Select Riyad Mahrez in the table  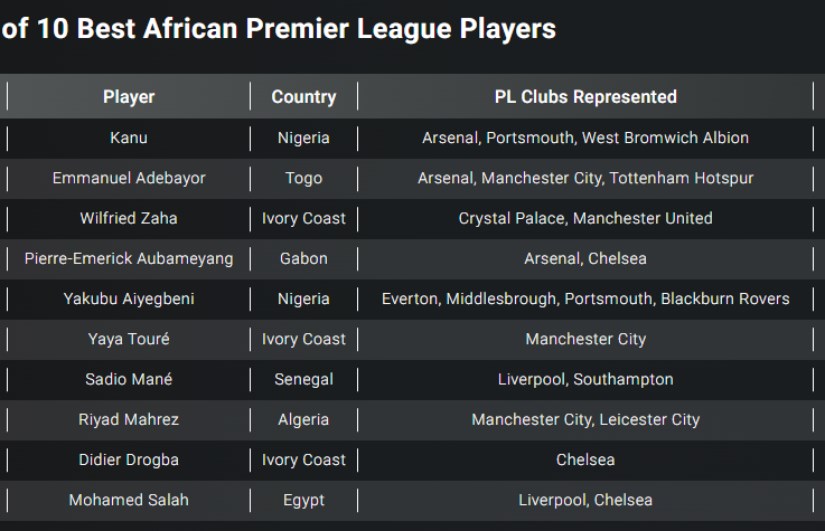click(x=129, y=419)
